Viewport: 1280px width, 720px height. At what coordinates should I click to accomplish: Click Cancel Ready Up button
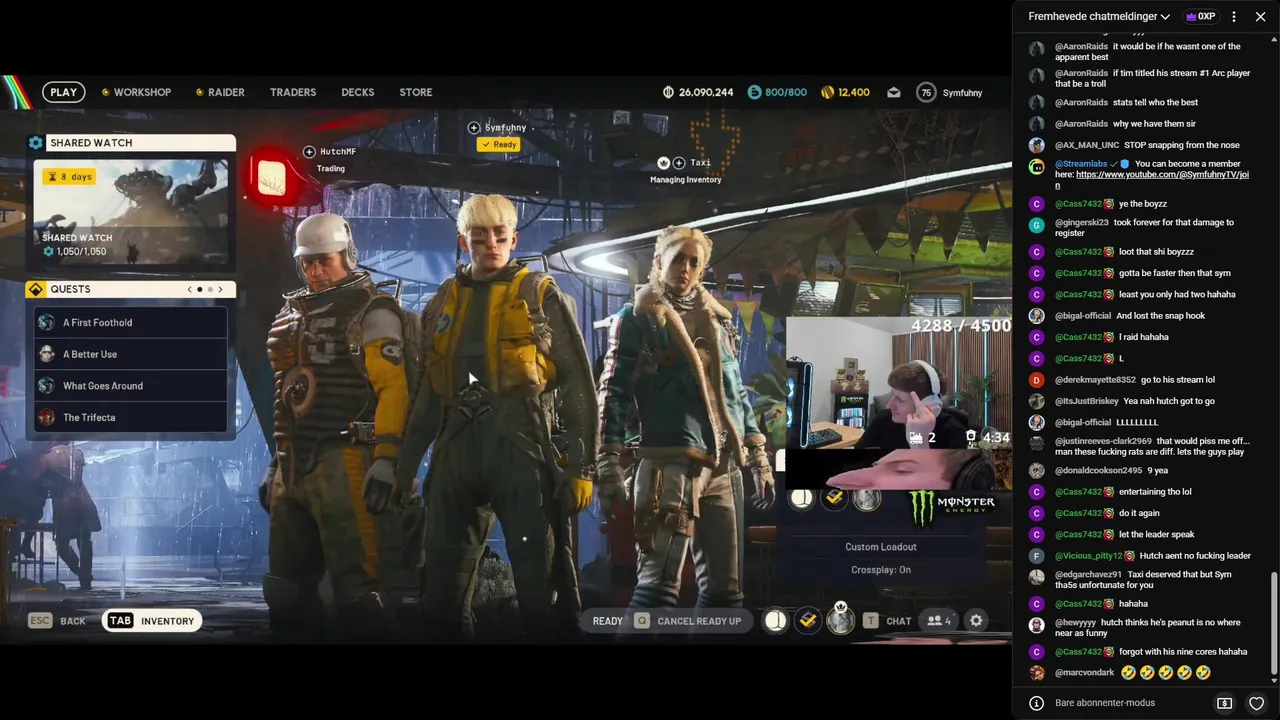pyautogui.click(x=689, y=621)
